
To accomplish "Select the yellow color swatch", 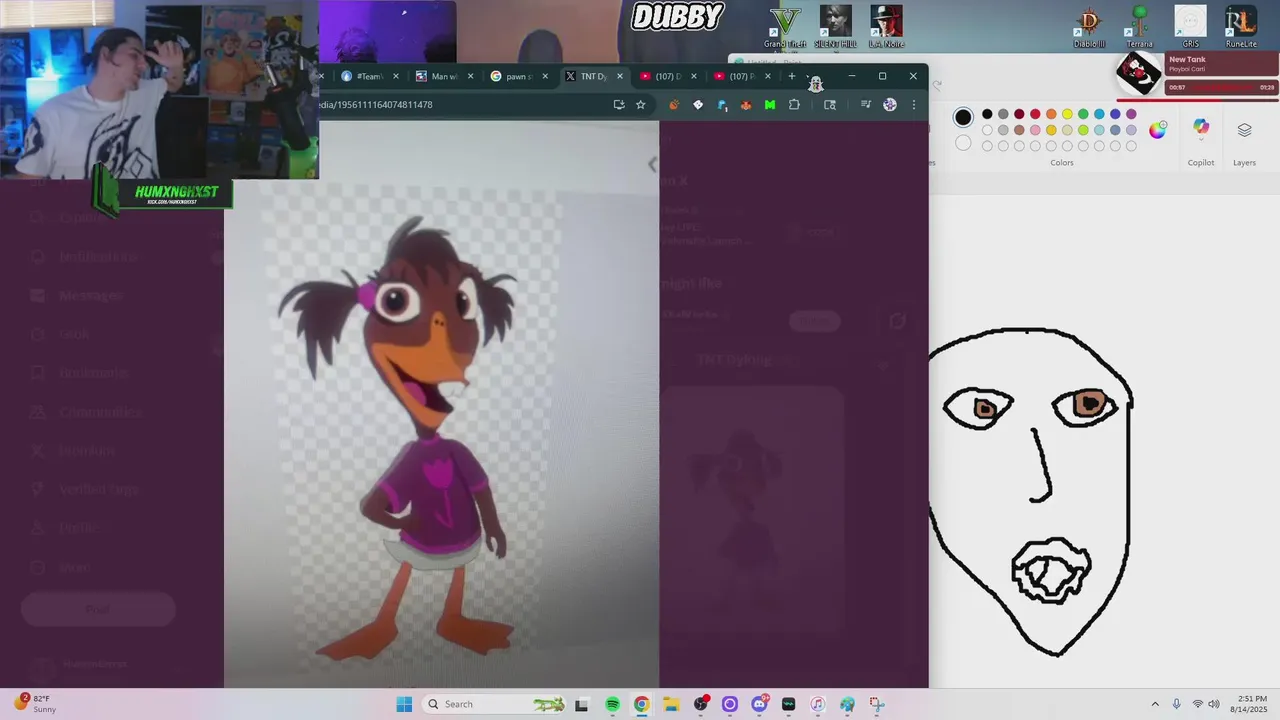I will [x=1067, y=114].
